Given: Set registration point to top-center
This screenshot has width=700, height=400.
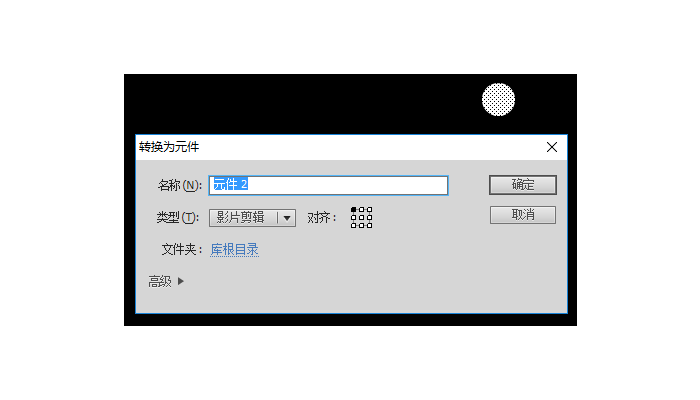Looking at the screenshot, I should point(362,209).
